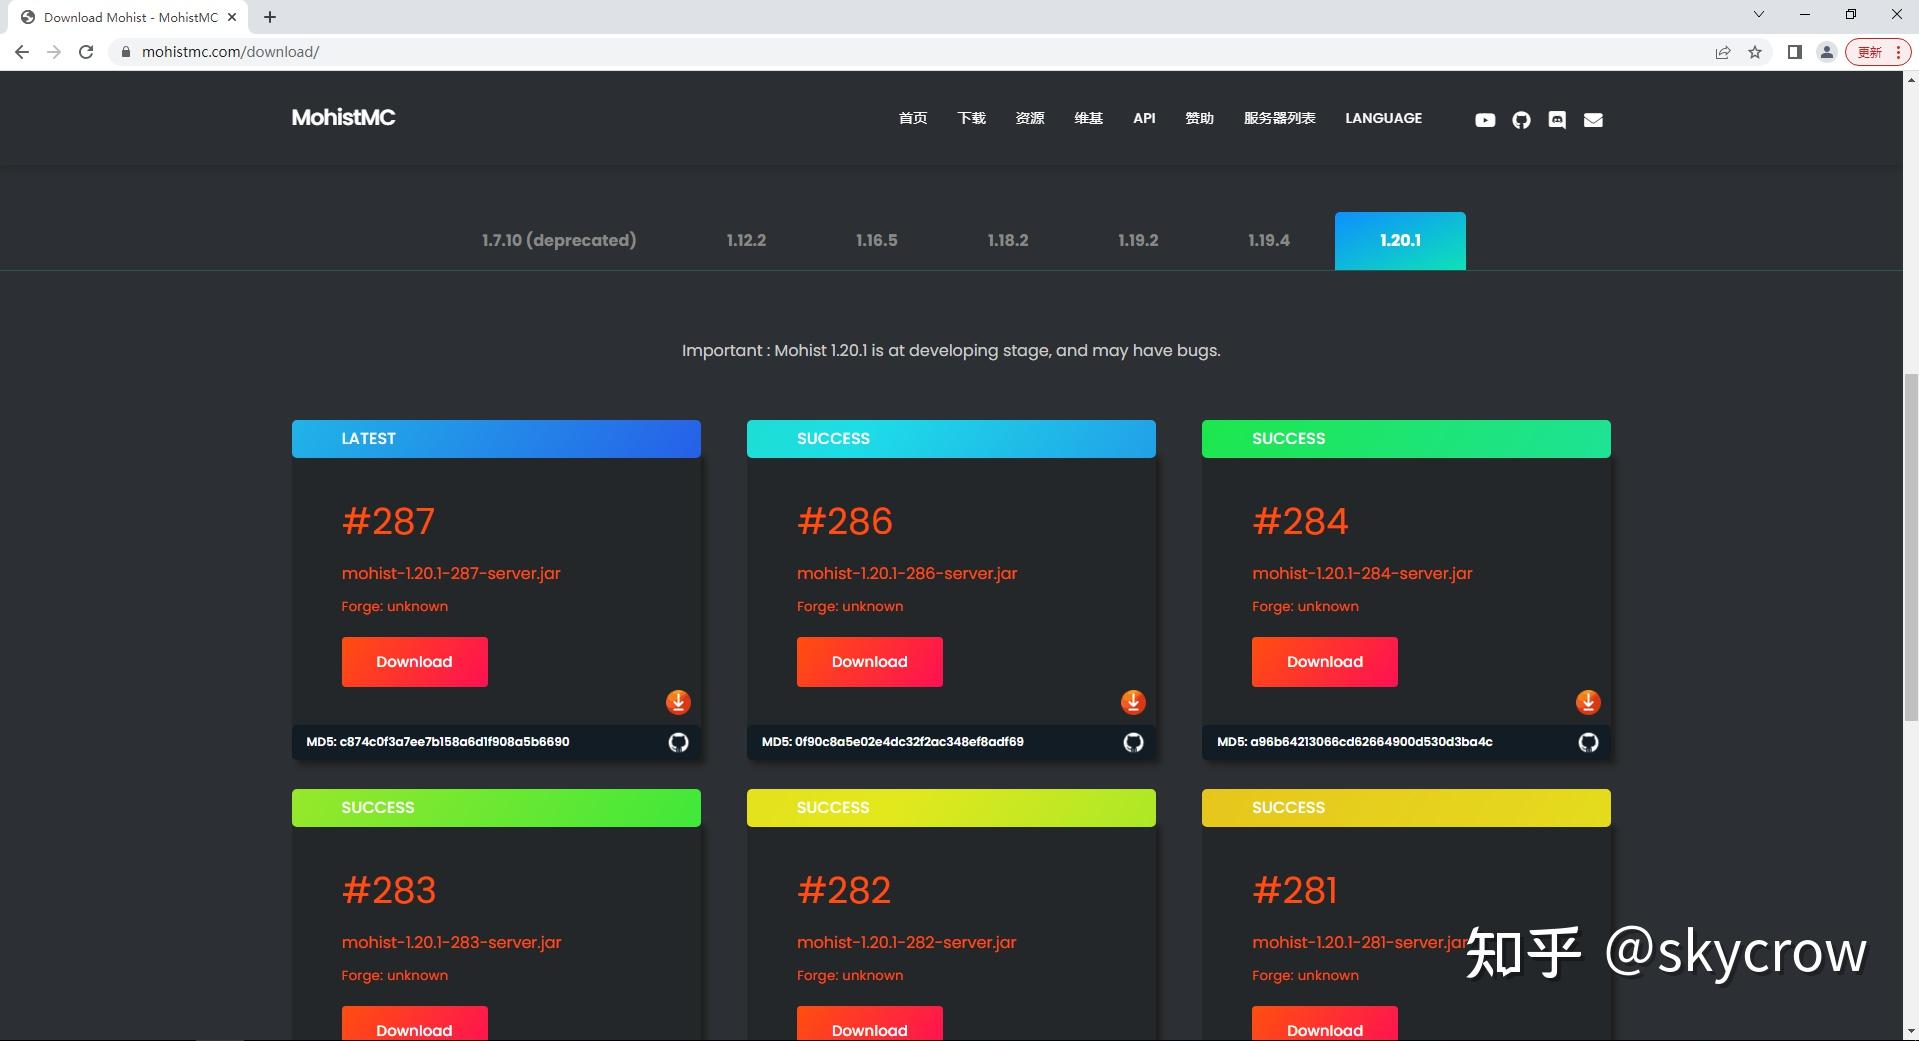The height and width of the screenshot is (1041, 1919).
Task: Download build #282 with Download button
Action: [x=869, y=1024]
